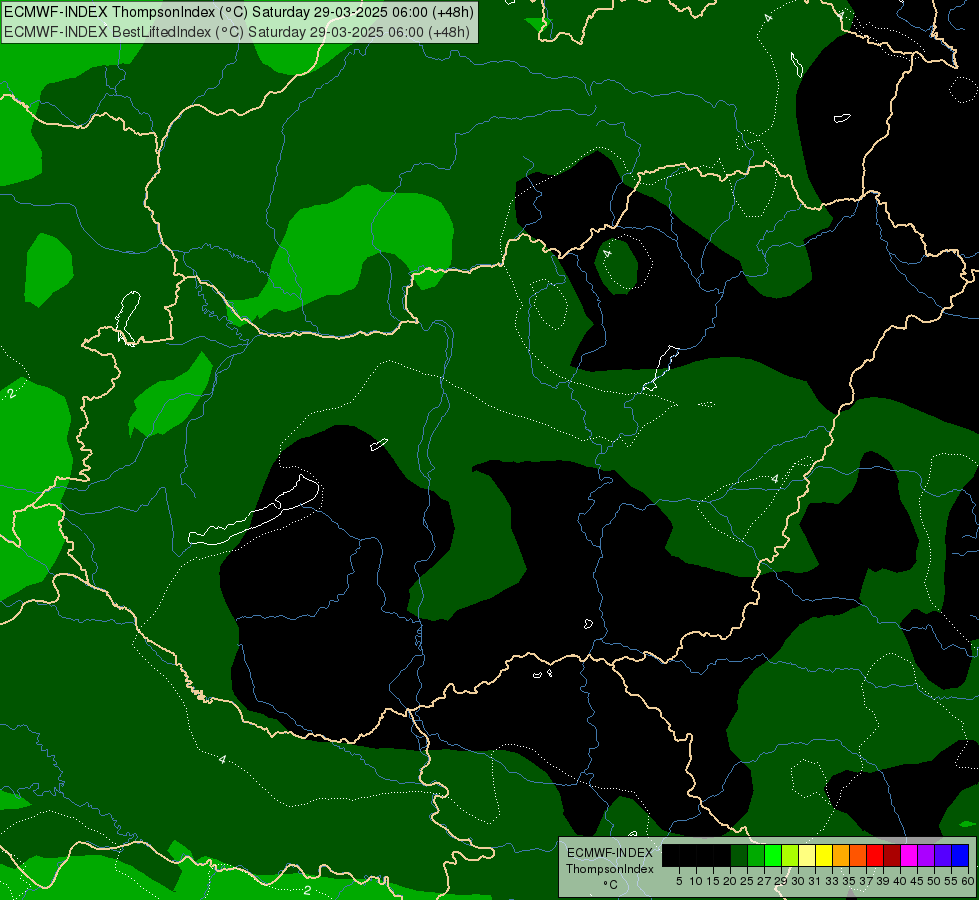
Task: Click the legend tick value 25
Action: click(747, 881)
